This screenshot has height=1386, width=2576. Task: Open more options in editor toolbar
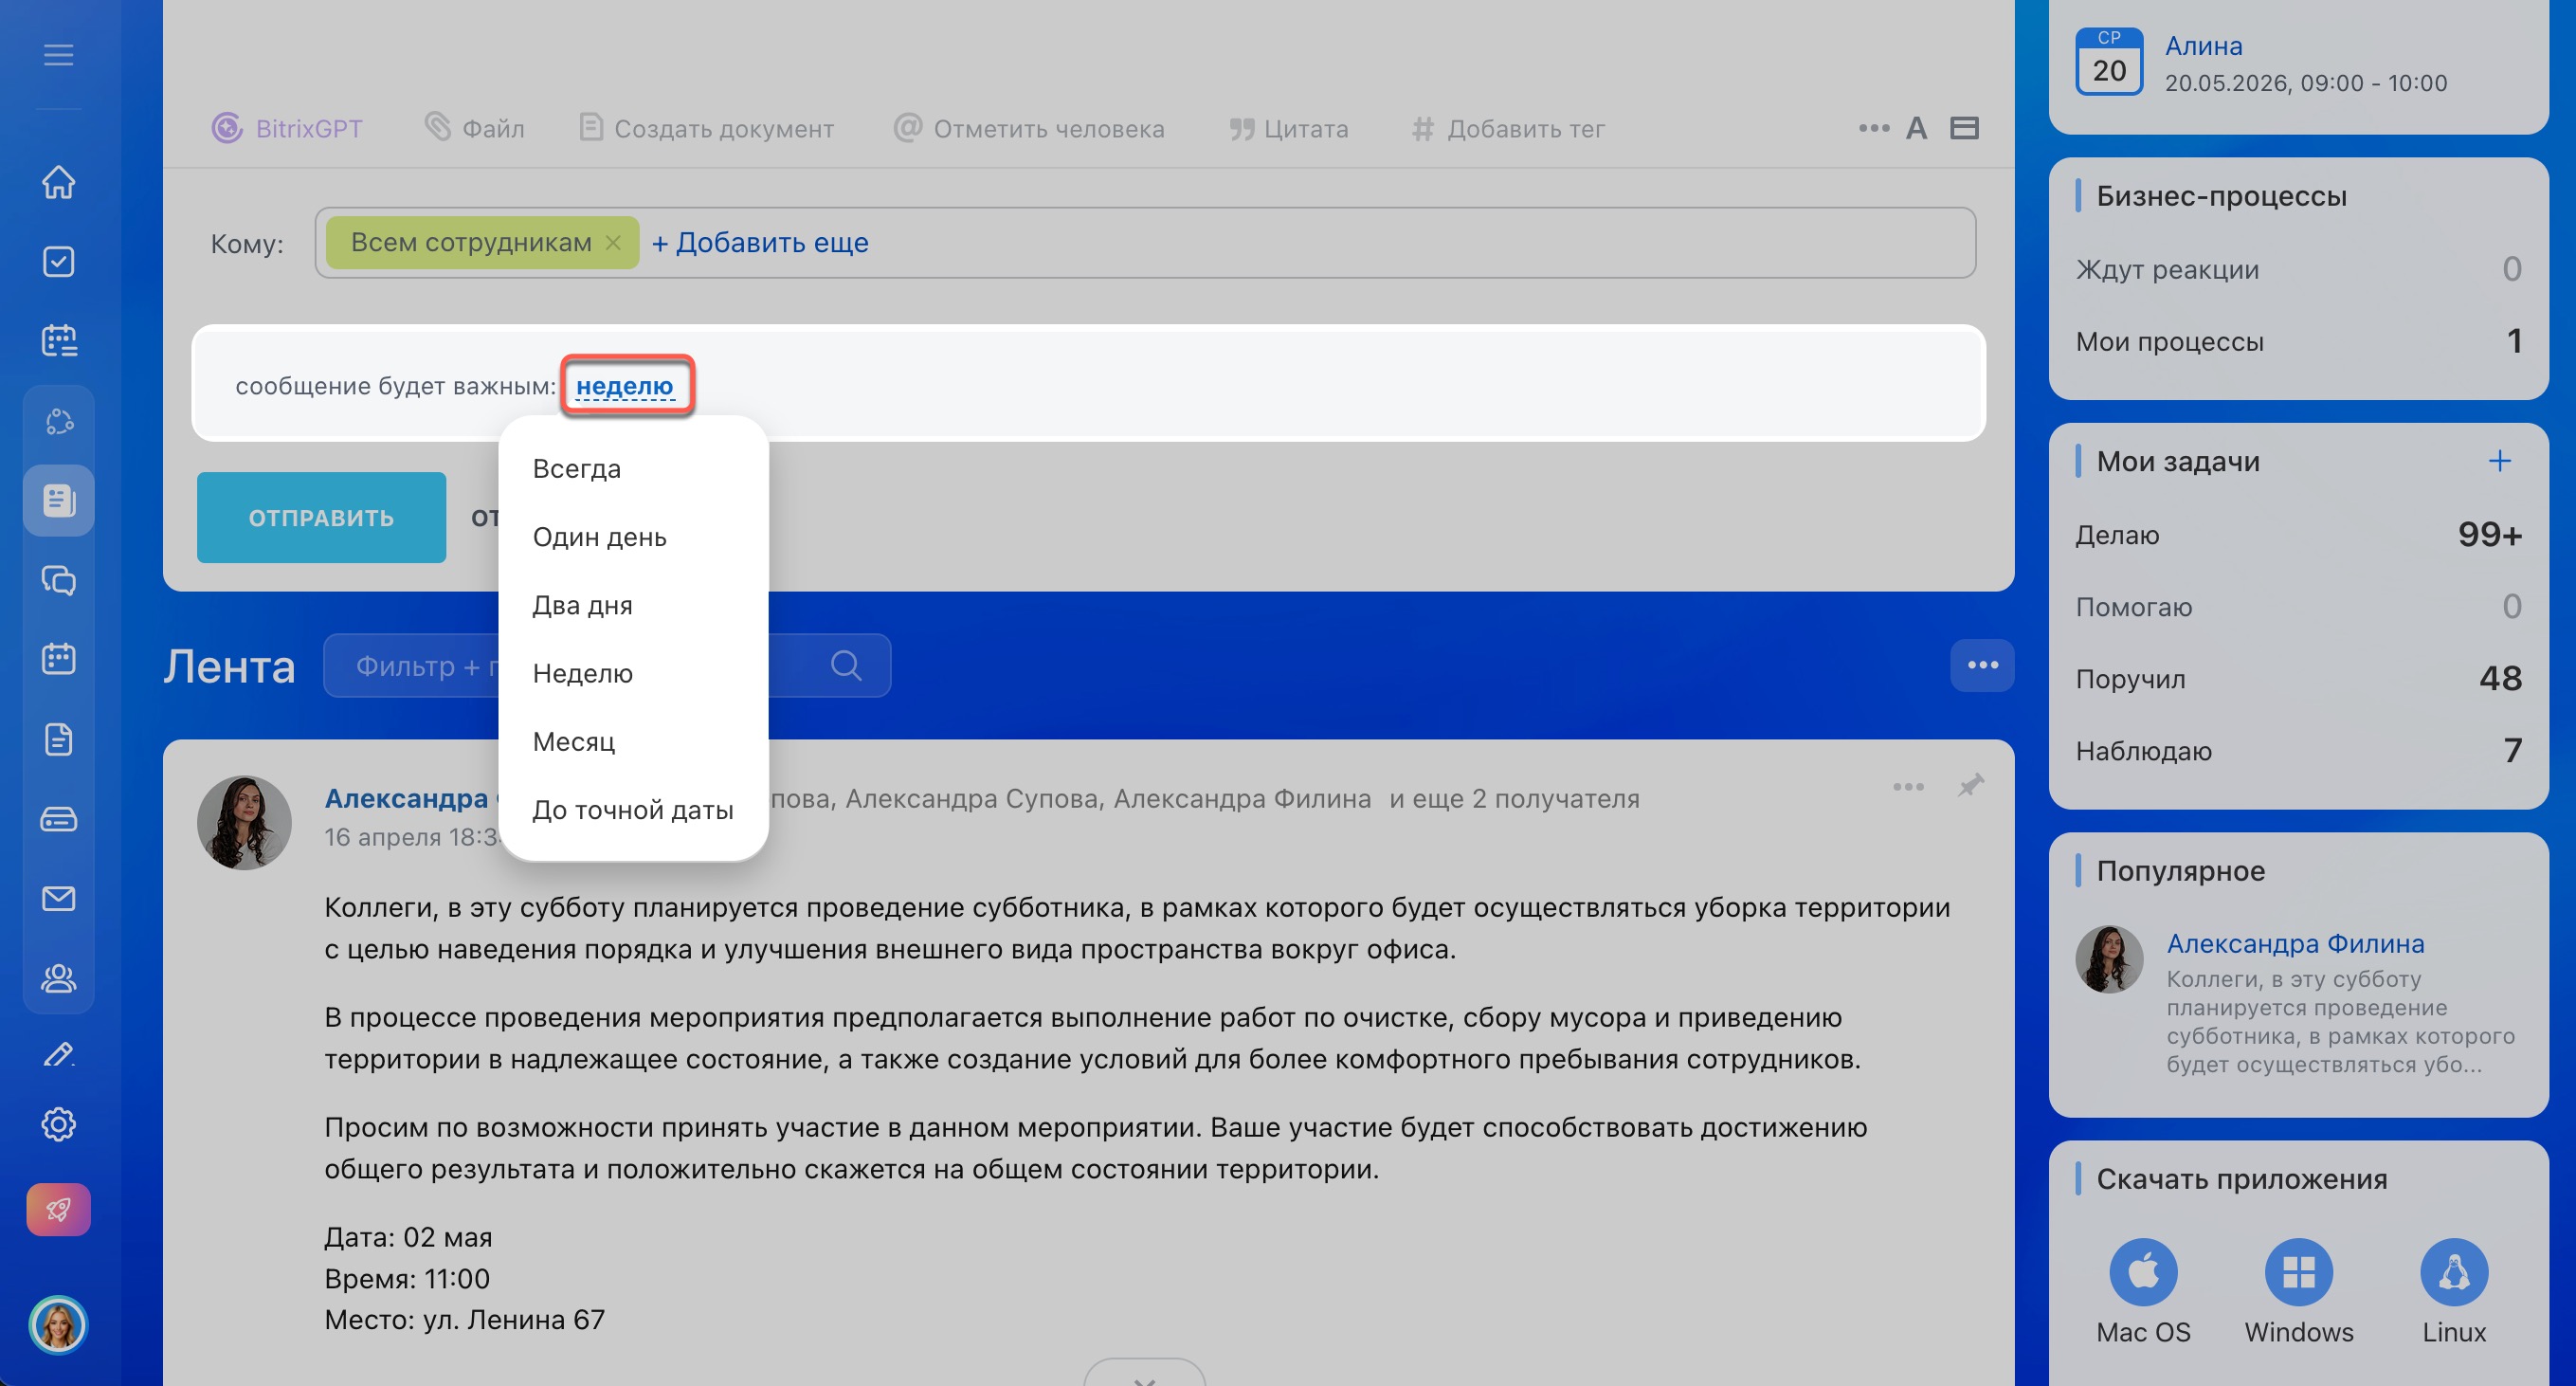point(1873,128)
